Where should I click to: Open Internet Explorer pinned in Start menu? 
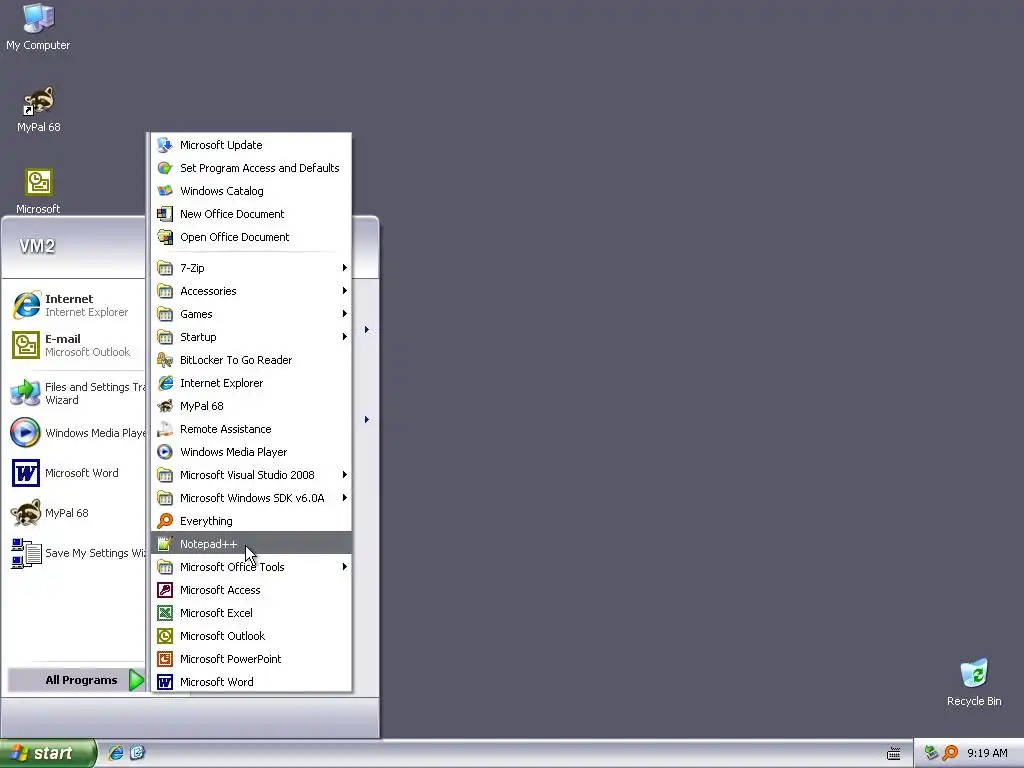coord(76,305)
